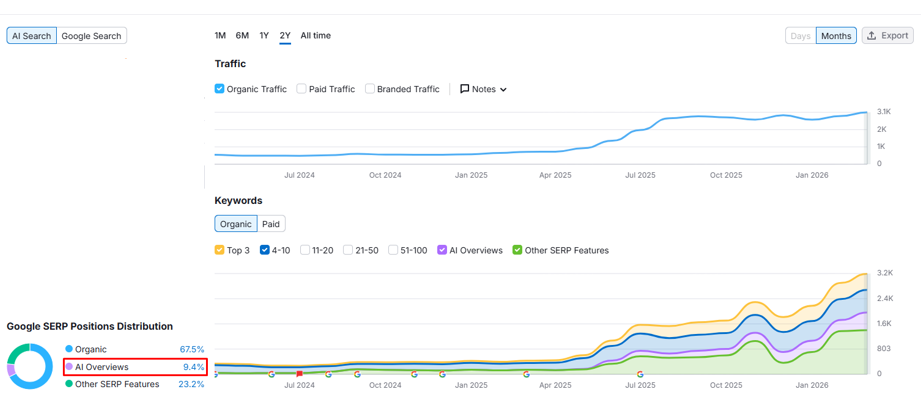Screen dimensions: 921x411
Task: Enable the Branded Traffic checkbox
Action: click(x=370, y=89)
